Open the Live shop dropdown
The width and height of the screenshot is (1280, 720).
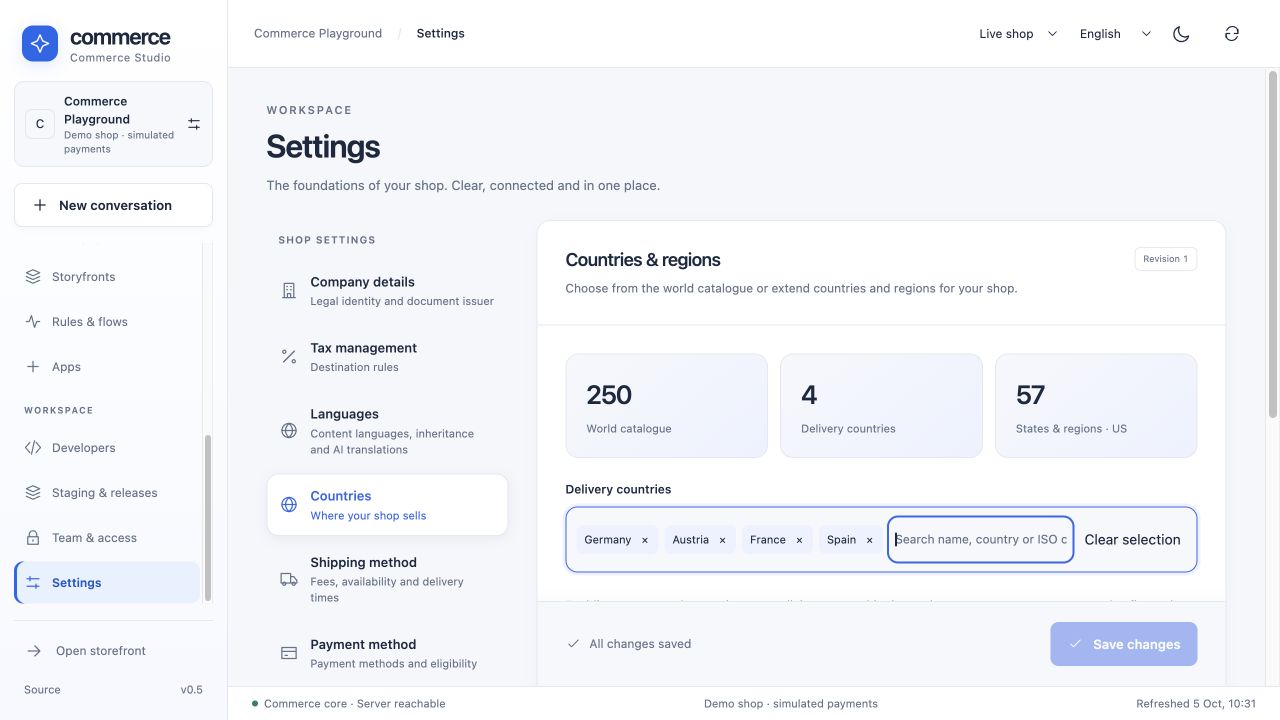pos(1018,34)
